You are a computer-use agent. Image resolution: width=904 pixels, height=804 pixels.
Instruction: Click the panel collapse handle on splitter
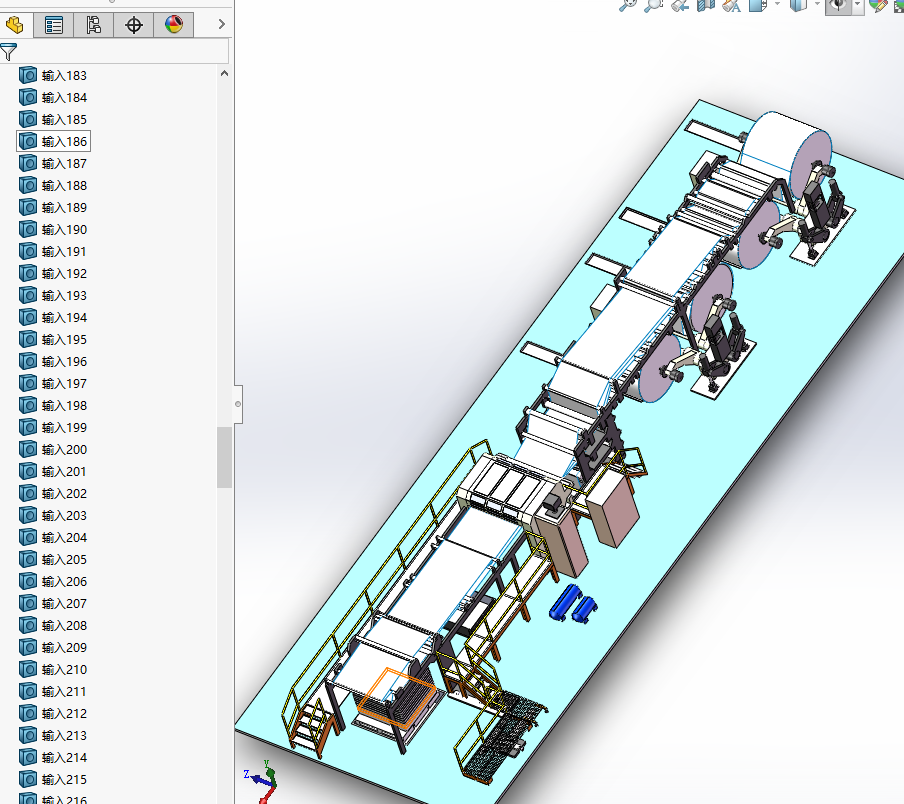pos(238,404)
